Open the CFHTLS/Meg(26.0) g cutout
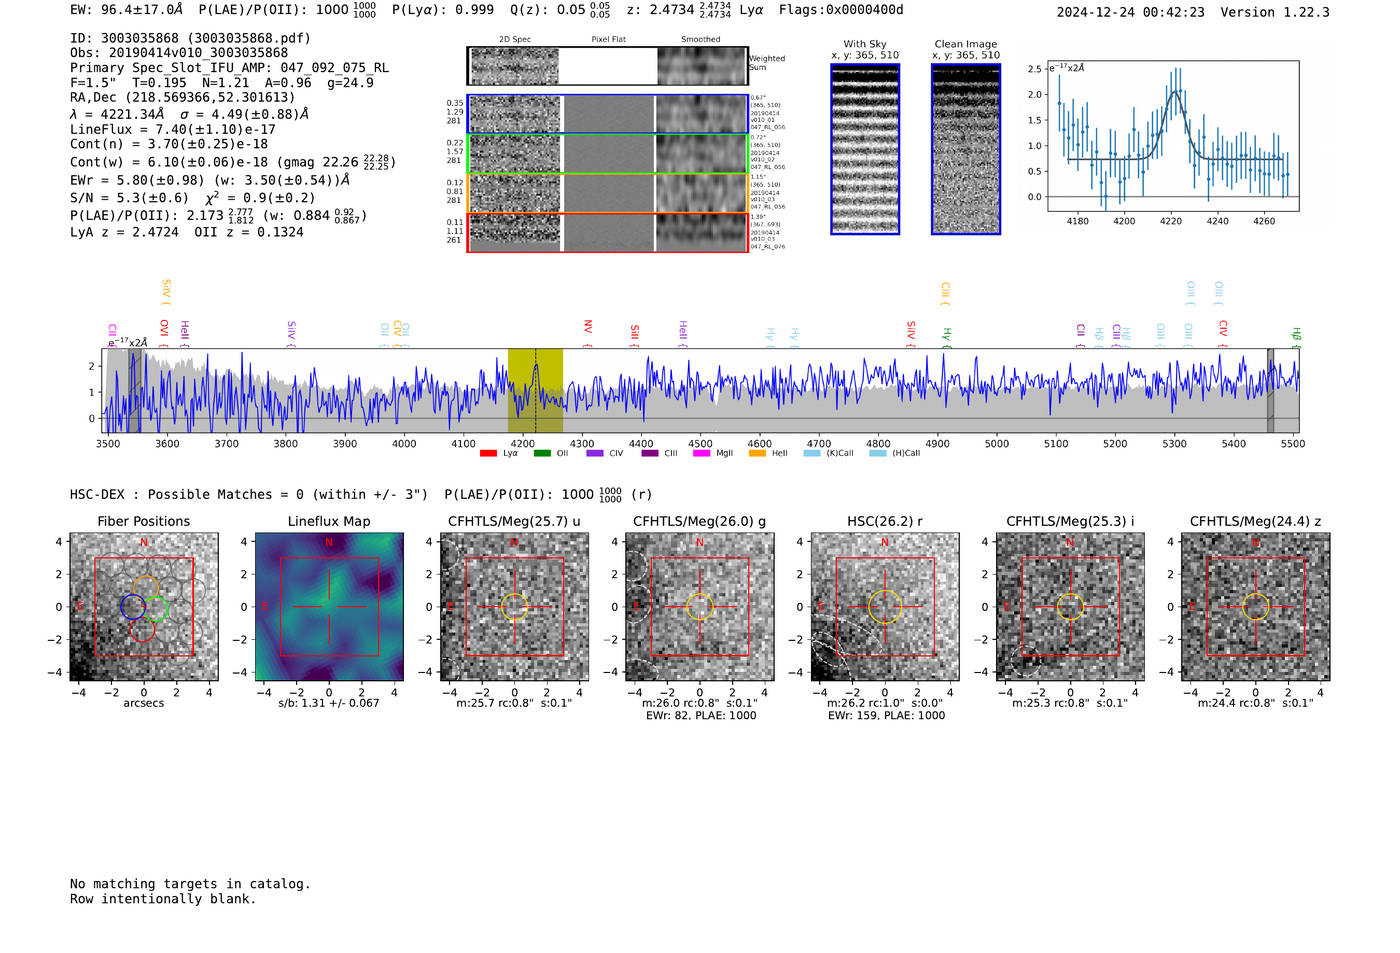1400x953 pixels. pos(699,607)
